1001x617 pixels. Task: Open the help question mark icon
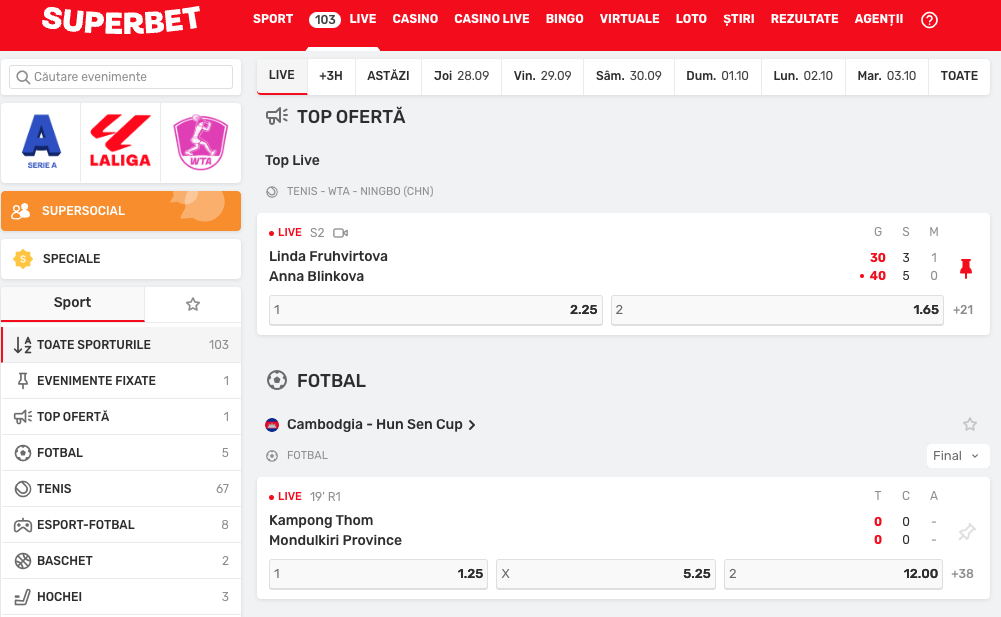tap(930, 20)
